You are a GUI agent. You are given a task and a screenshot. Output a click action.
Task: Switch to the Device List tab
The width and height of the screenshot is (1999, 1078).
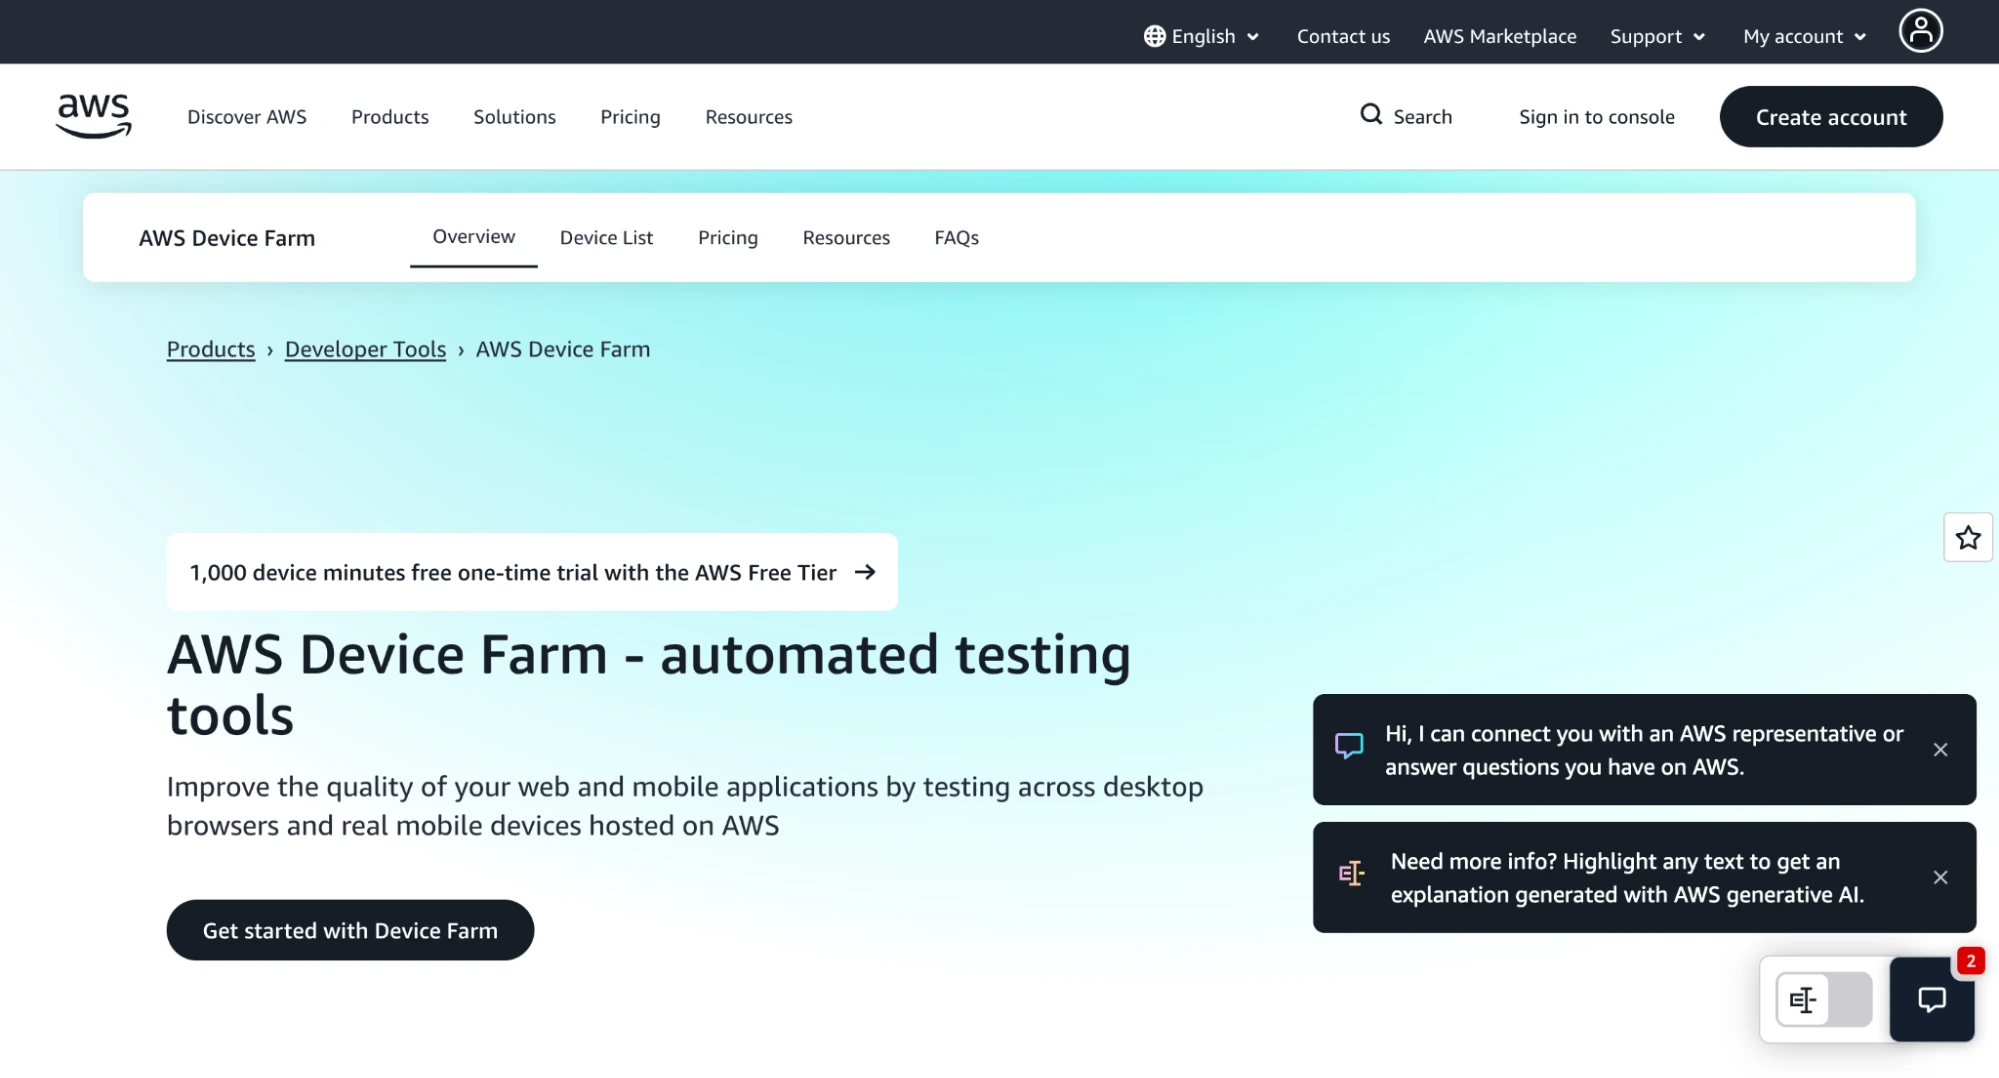tap(606, 238)
